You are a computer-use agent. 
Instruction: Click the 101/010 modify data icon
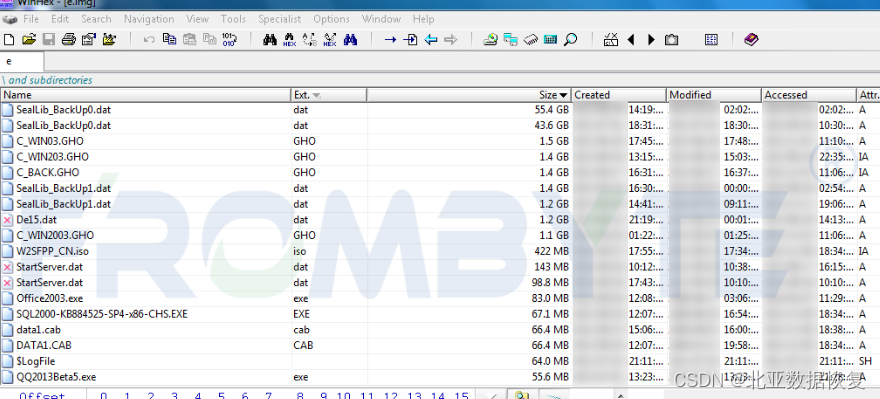click(230, 40)
